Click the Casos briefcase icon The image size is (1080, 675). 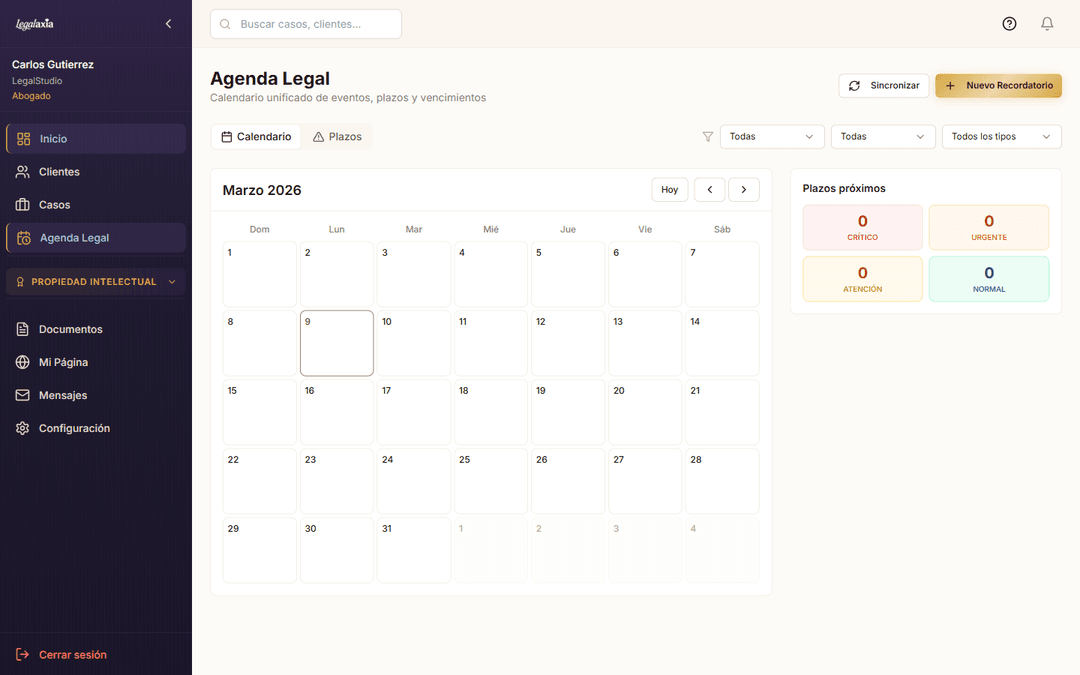coord(22,204)
